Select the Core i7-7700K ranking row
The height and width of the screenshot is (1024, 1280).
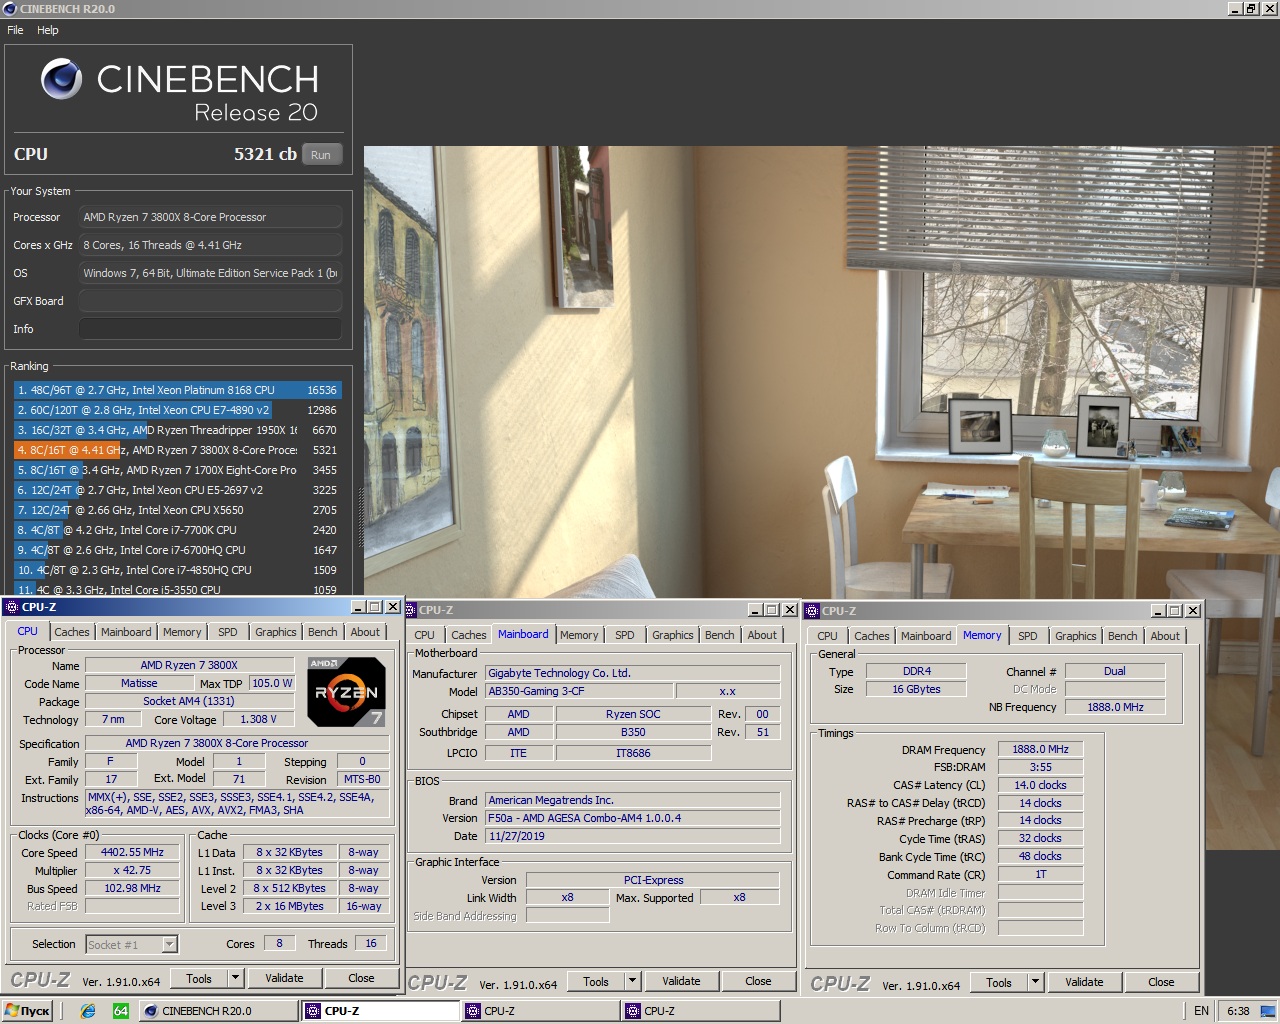click(178, 530)
